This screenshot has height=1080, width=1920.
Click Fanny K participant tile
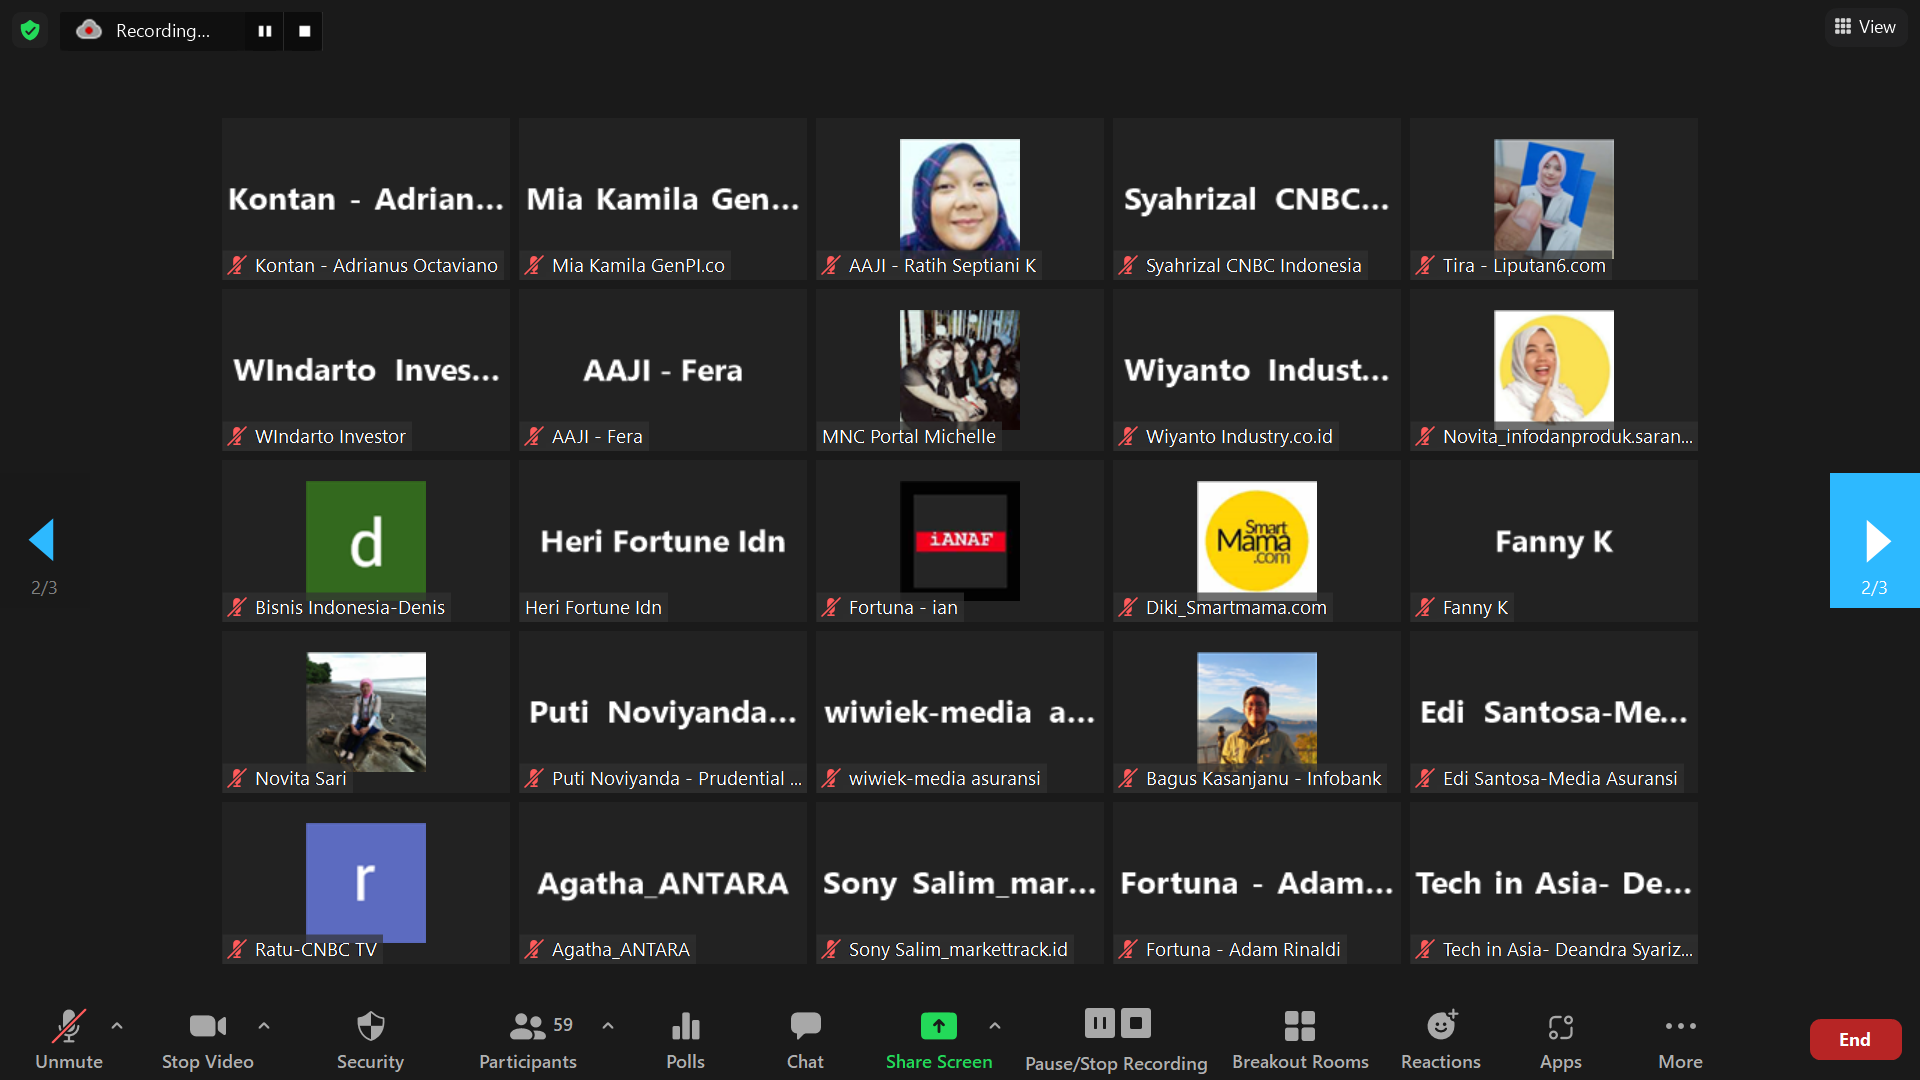coord(1554,541)
